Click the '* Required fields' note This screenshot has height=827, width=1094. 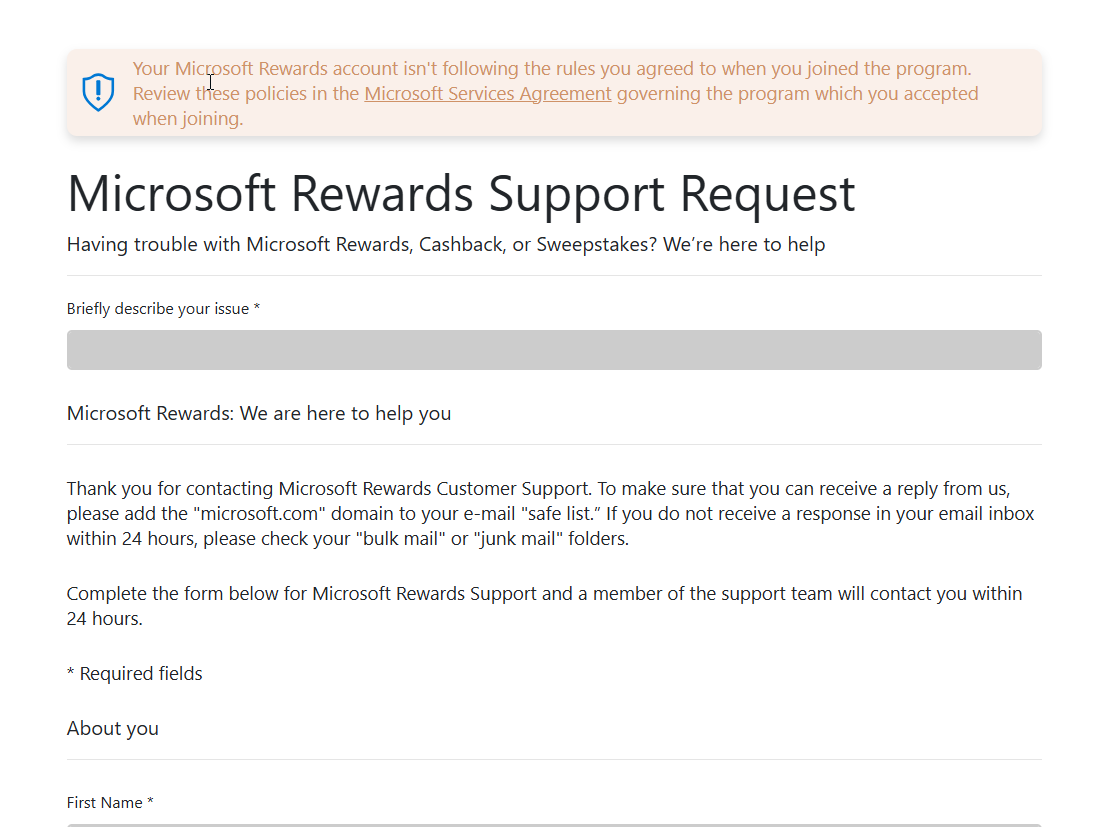tap(134, 673)
